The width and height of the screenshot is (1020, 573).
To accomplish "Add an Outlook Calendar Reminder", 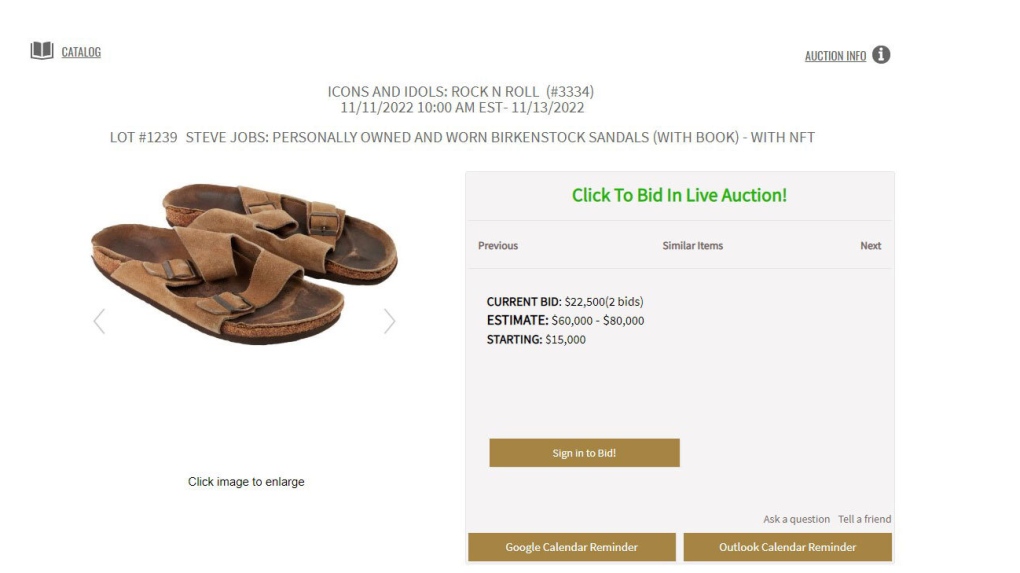I will pos(787,547).
